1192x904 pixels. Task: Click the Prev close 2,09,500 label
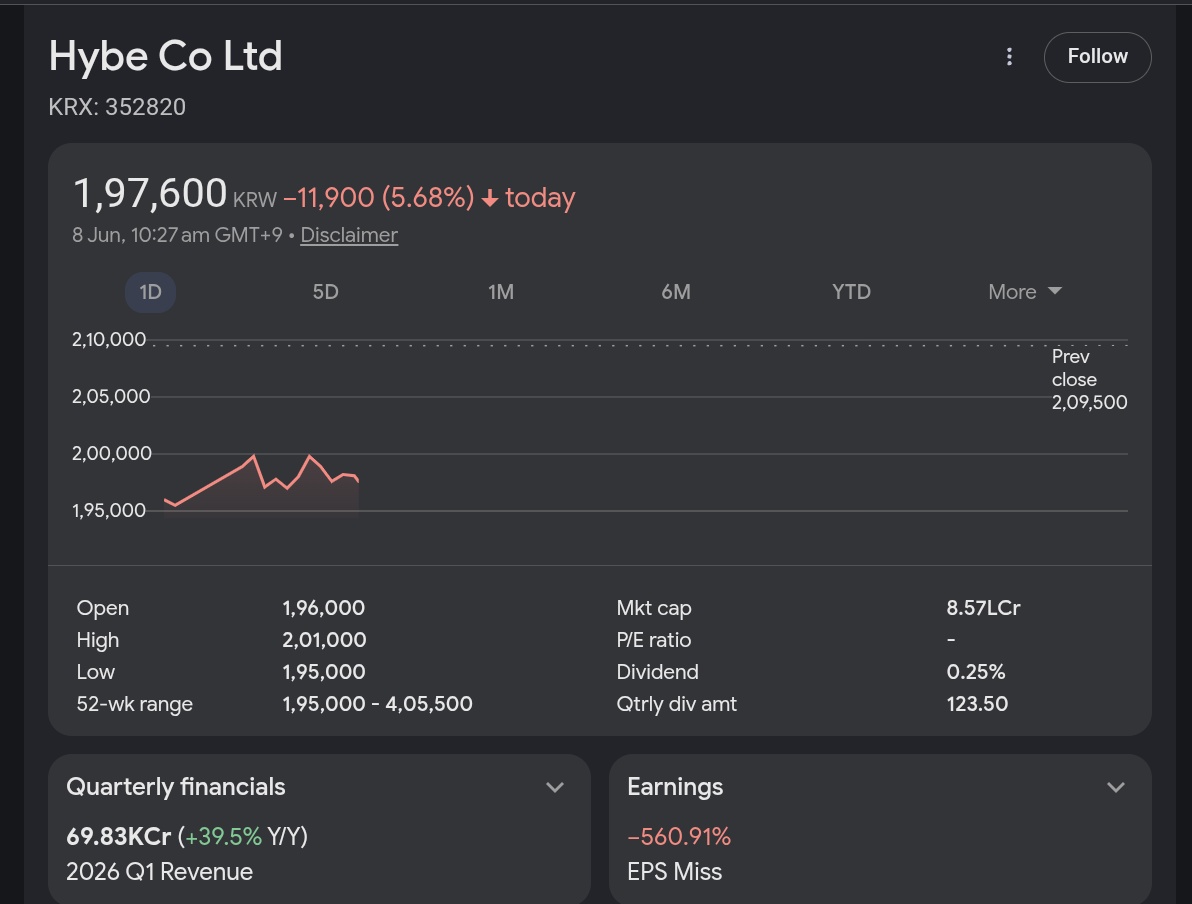1089,379
